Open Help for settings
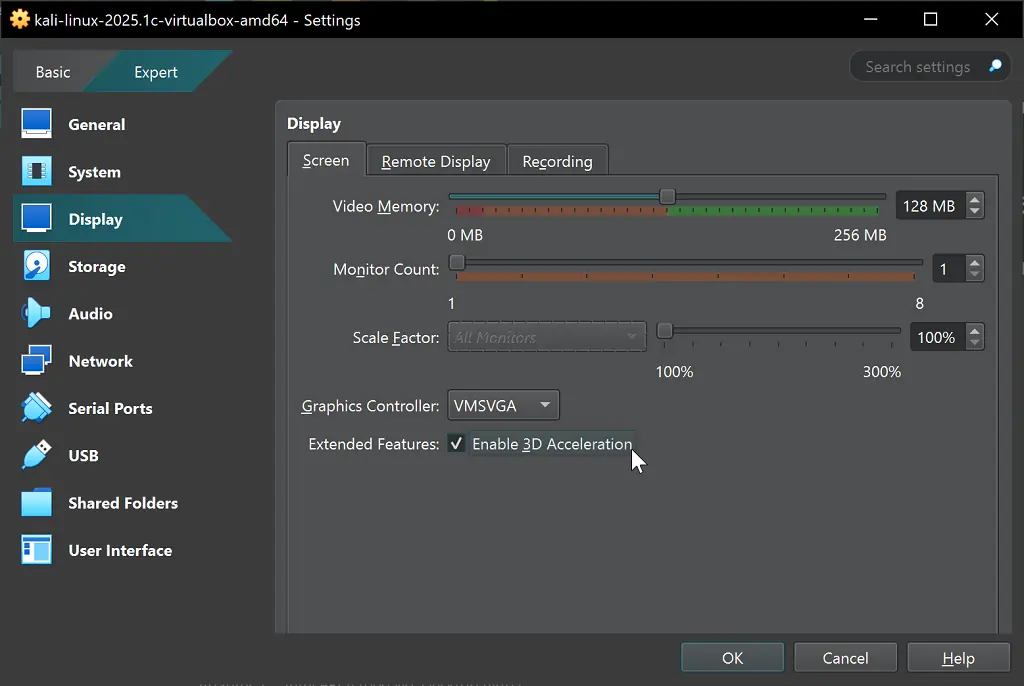This screenshot has width=1024, height=686. 958,658
